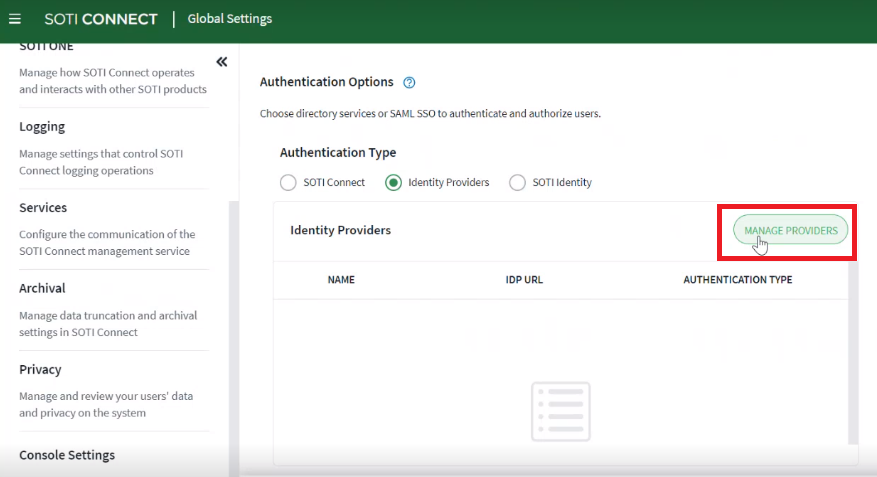Click the Manage Providers button
The image size is (877, 477).
(790, 230)
